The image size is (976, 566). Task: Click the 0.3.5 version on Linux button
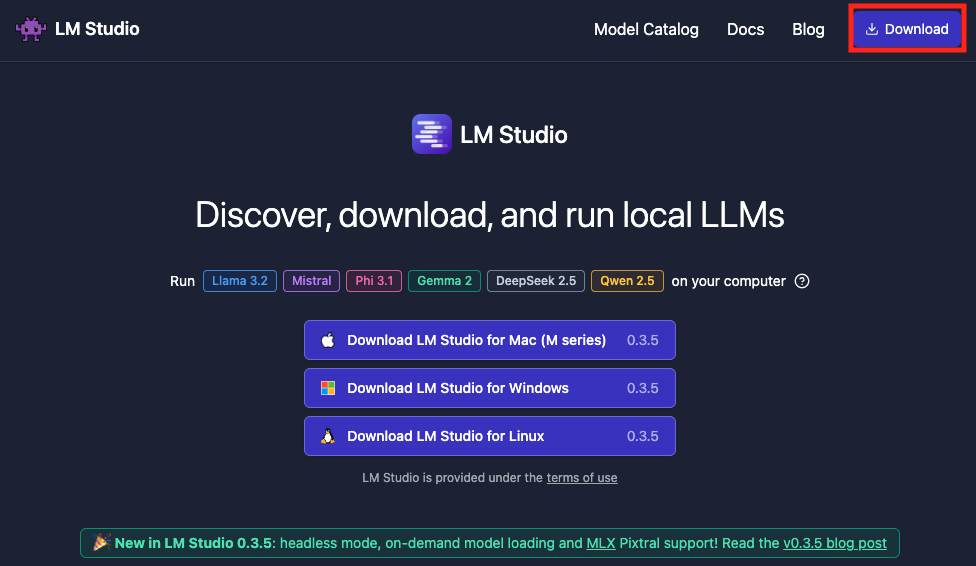pos(642,436)
